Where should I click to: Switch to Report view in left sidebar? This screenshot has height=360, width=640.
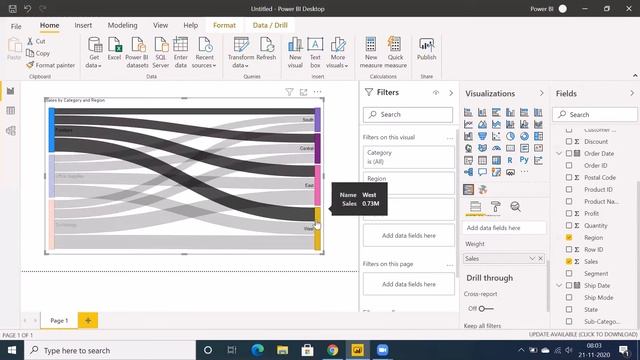[x=11, y=91]
